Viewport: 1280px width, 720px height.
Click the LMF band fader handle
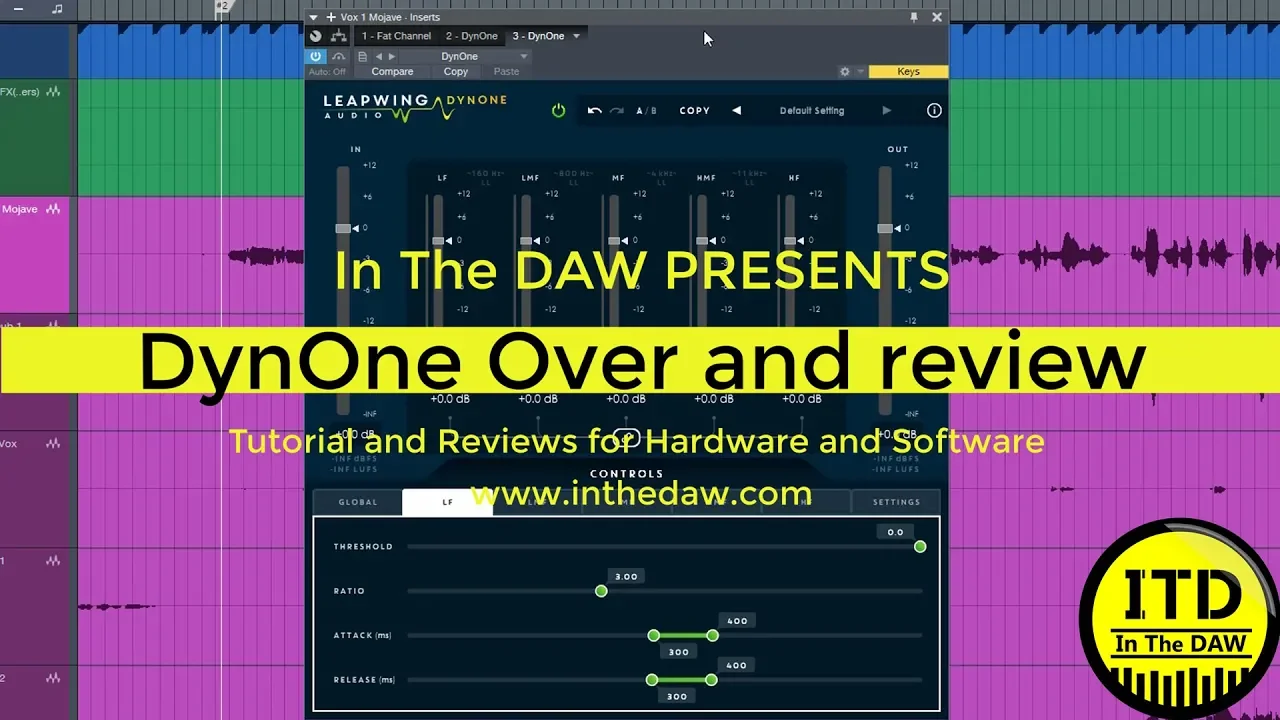[526, 241]
